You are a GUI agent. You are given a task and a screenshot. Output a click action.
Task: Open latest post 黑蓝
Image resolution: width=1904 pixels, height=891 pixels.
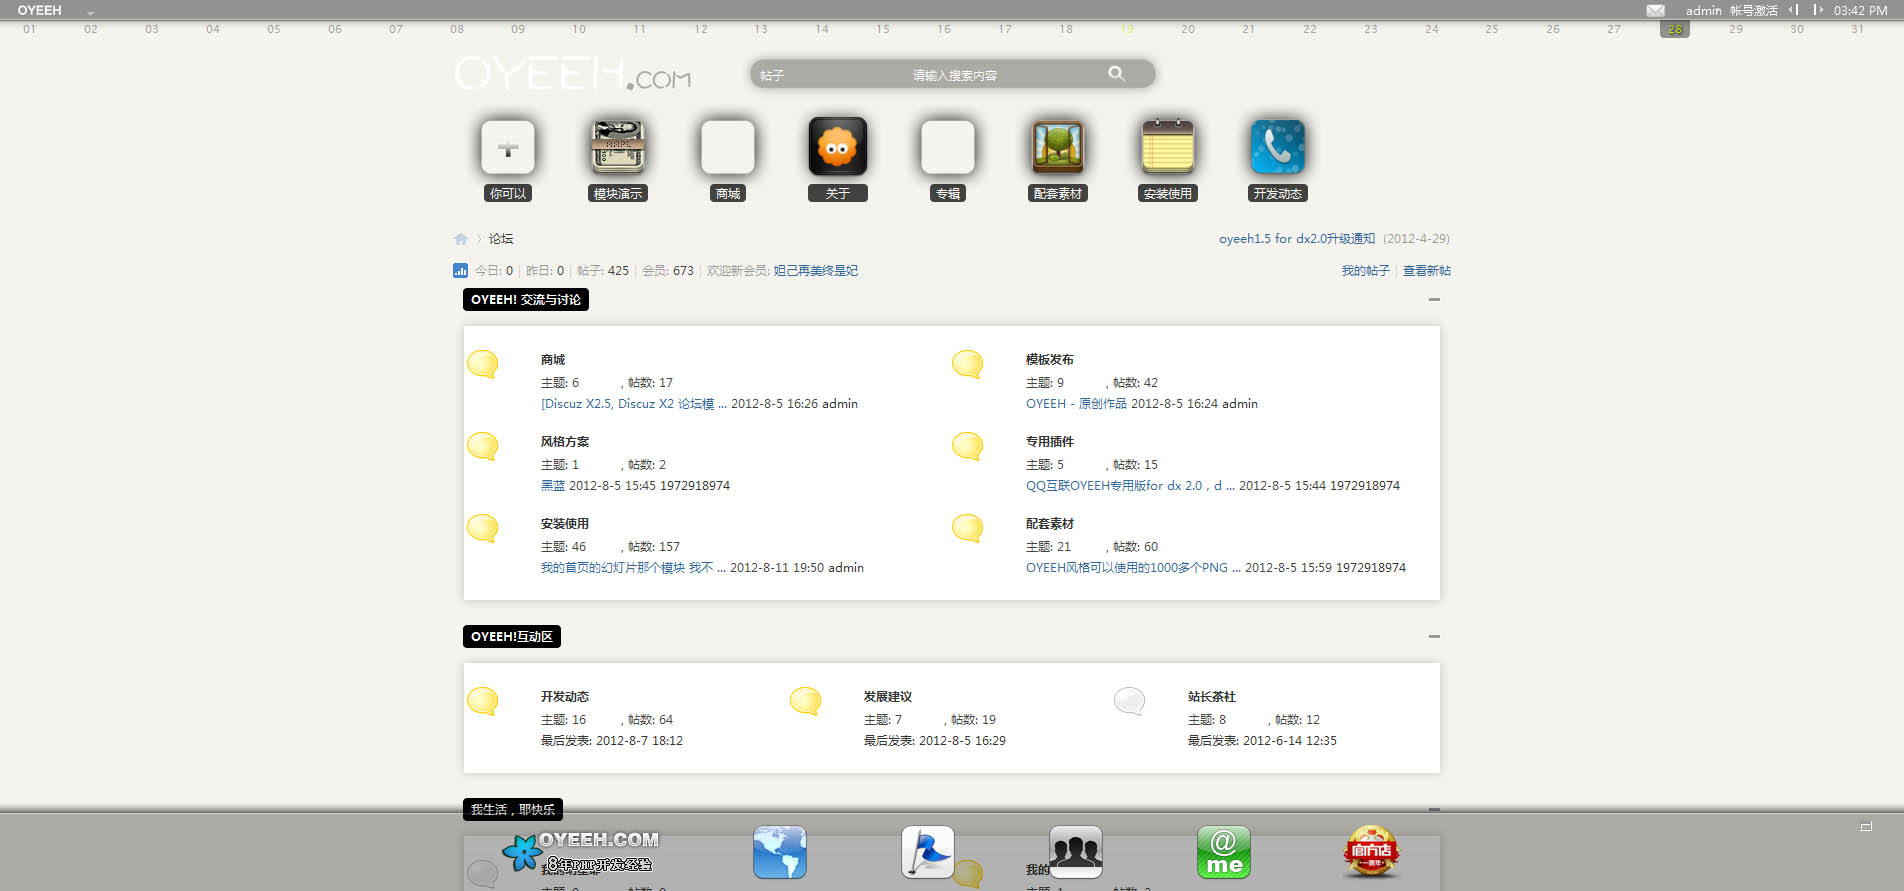[553, 486]
